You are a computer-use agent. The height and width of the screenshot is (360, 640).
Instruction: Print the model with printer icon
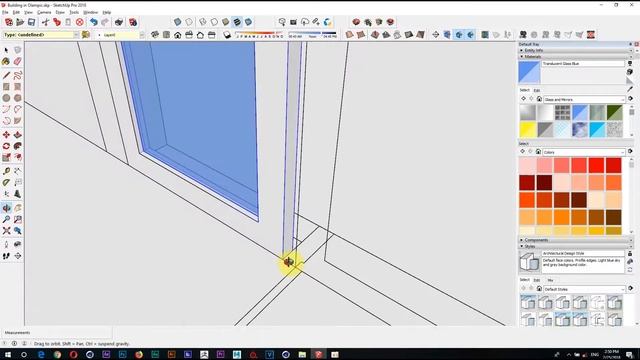pos(119,22)
